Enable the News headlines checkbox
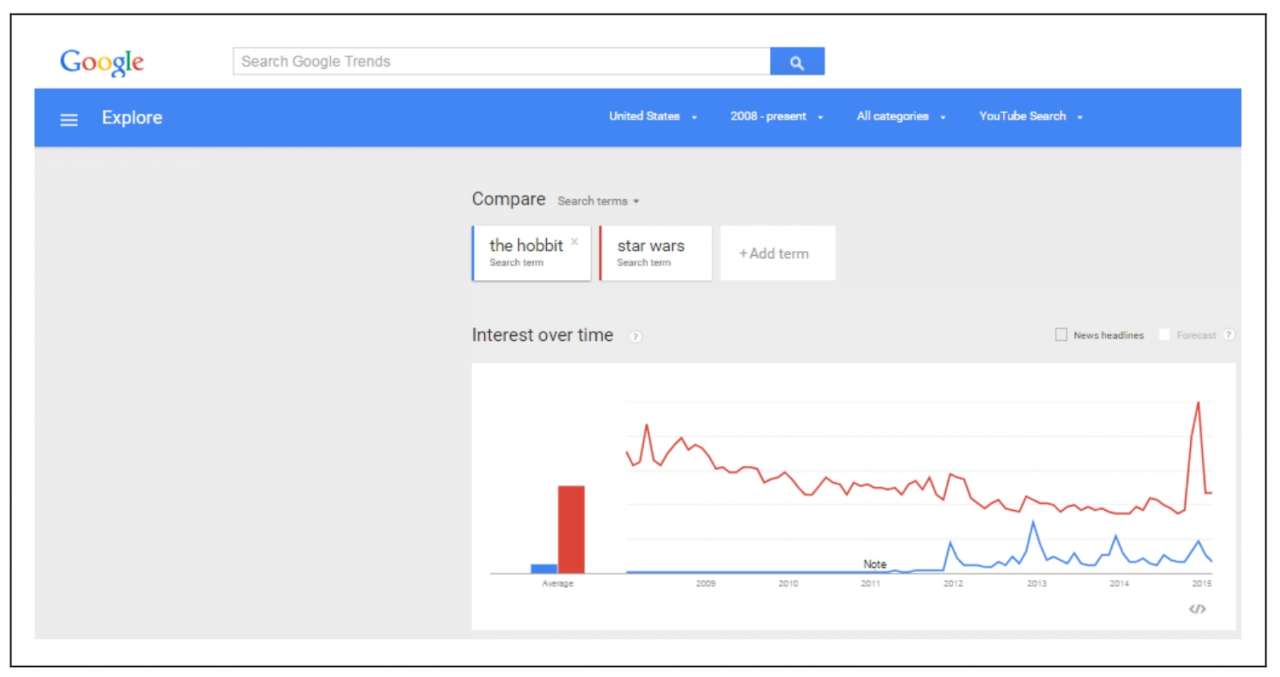This screenshot has height=677, width=1280. pyautogui.click(x=1061, y=335)
